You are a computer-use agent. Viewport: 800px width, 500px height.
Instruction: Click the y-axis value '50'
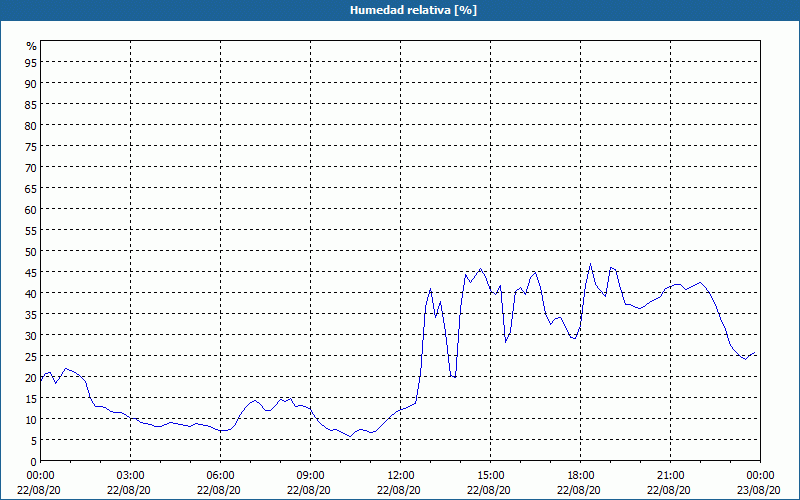[31, 252]
